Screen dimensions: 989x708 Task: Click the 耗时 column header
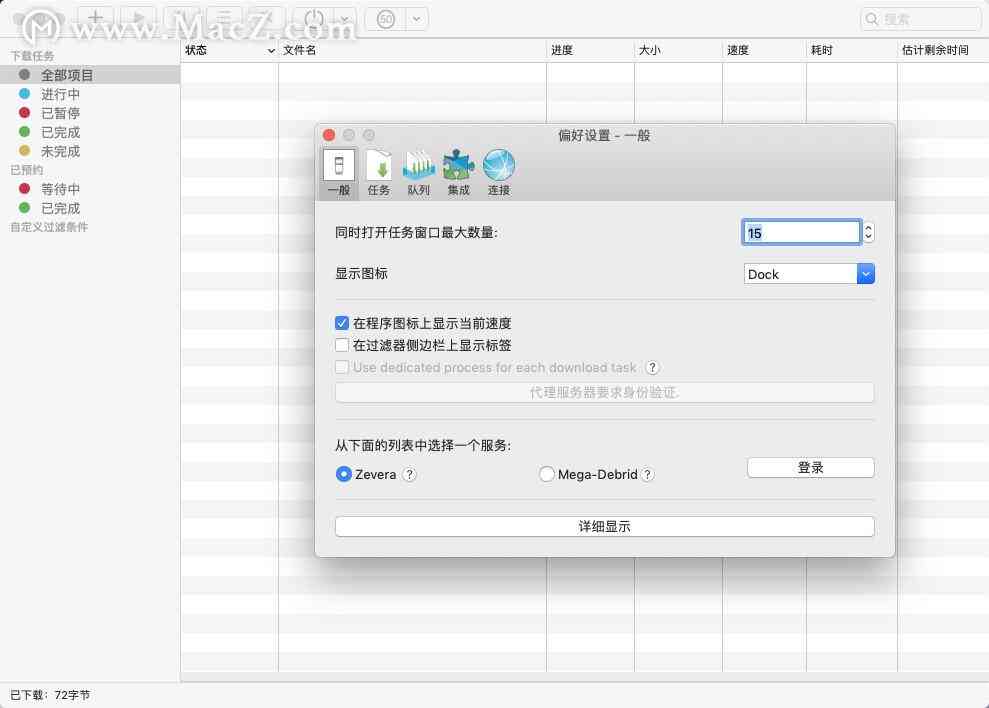coord(852,50)
